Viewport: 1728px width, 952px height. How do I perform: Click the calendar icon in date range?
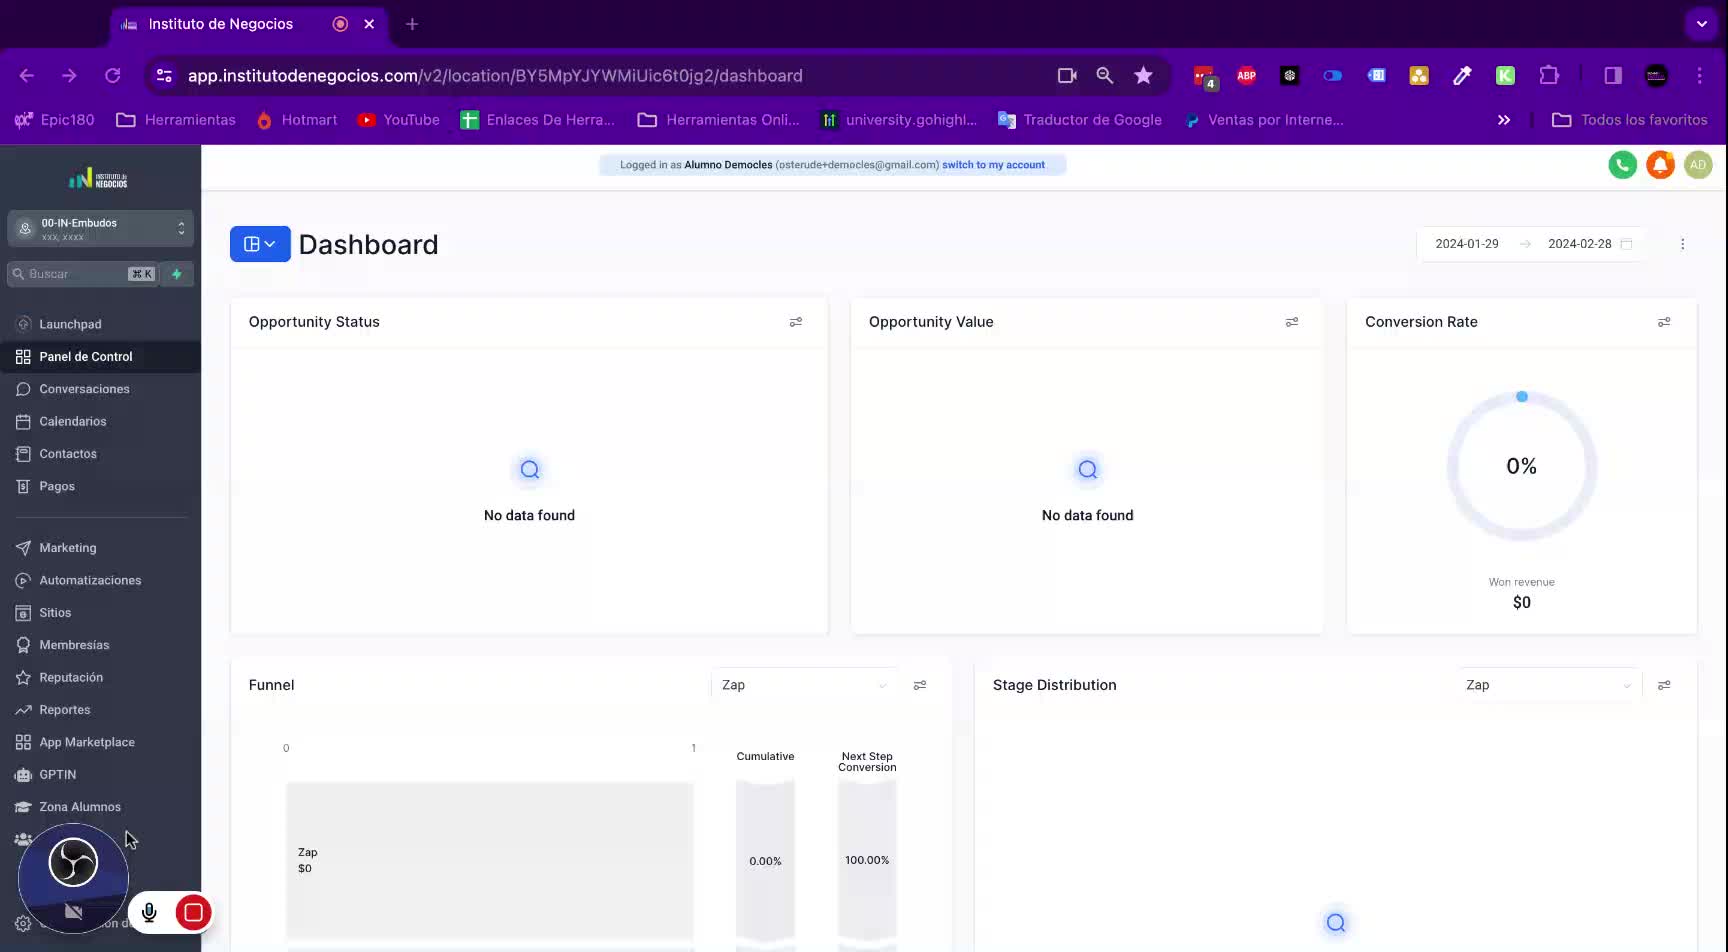coord(1626,244)
